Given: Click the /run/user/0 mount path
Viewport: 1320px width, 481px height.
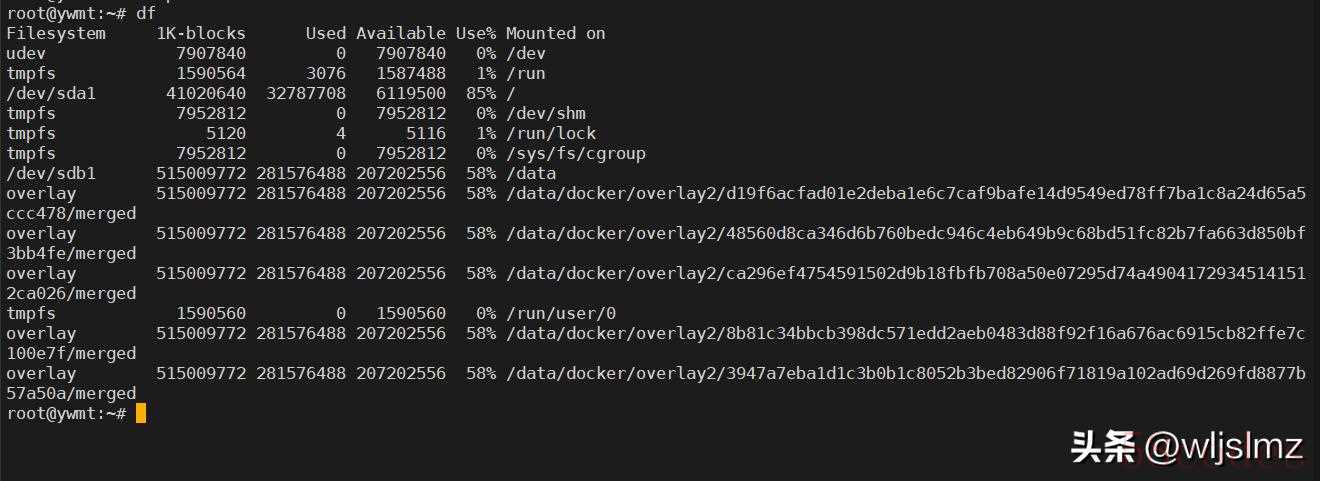Looking at the screenshot, I should (x=561, y=313).
